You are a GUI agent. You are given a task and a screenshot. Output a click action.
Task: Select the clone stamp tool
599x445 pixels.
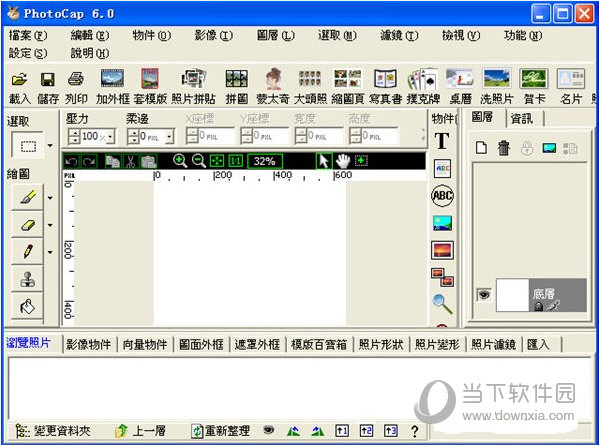(28, 279)
